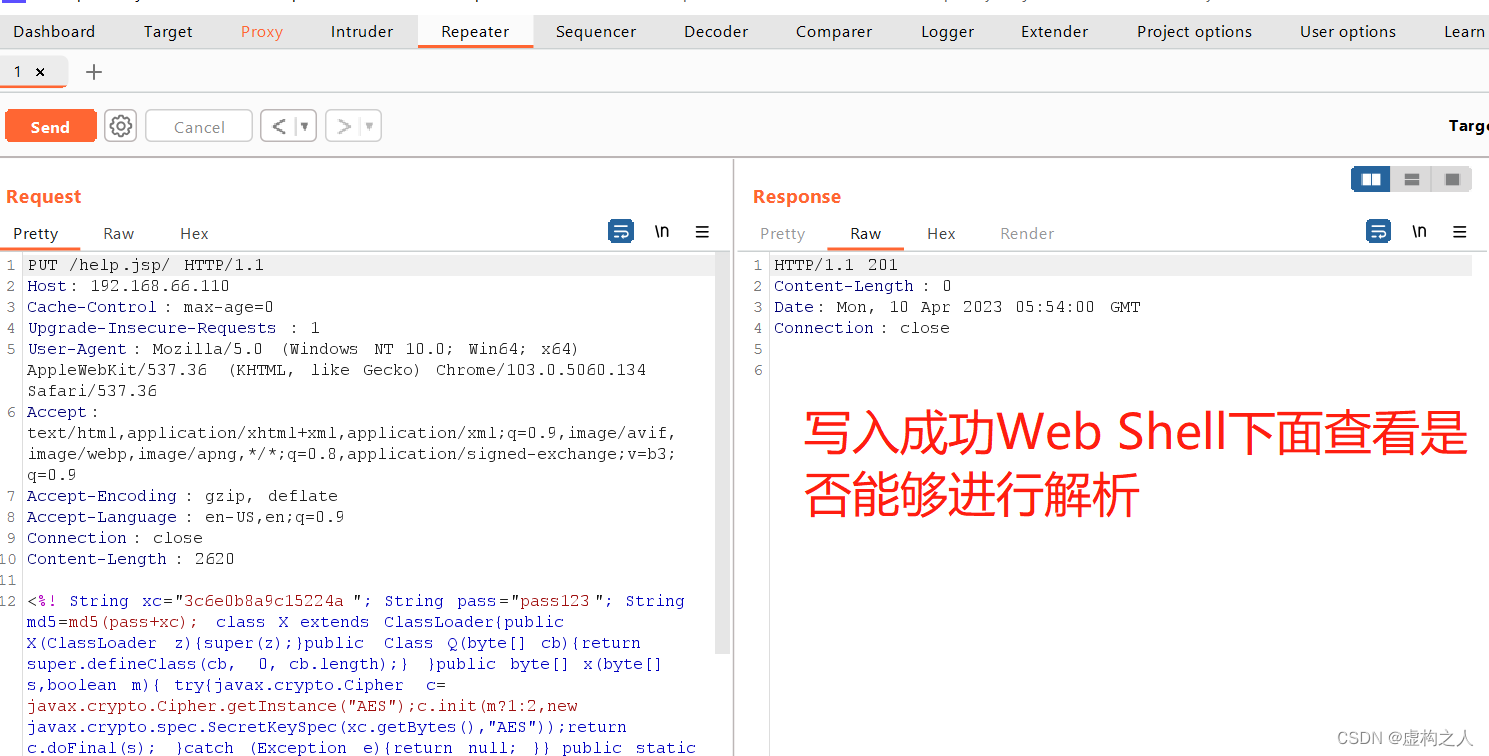This screenshot has width=1489, height=756.
Task: Select Pretty view in Response panel
Action: tap(782, 233)
